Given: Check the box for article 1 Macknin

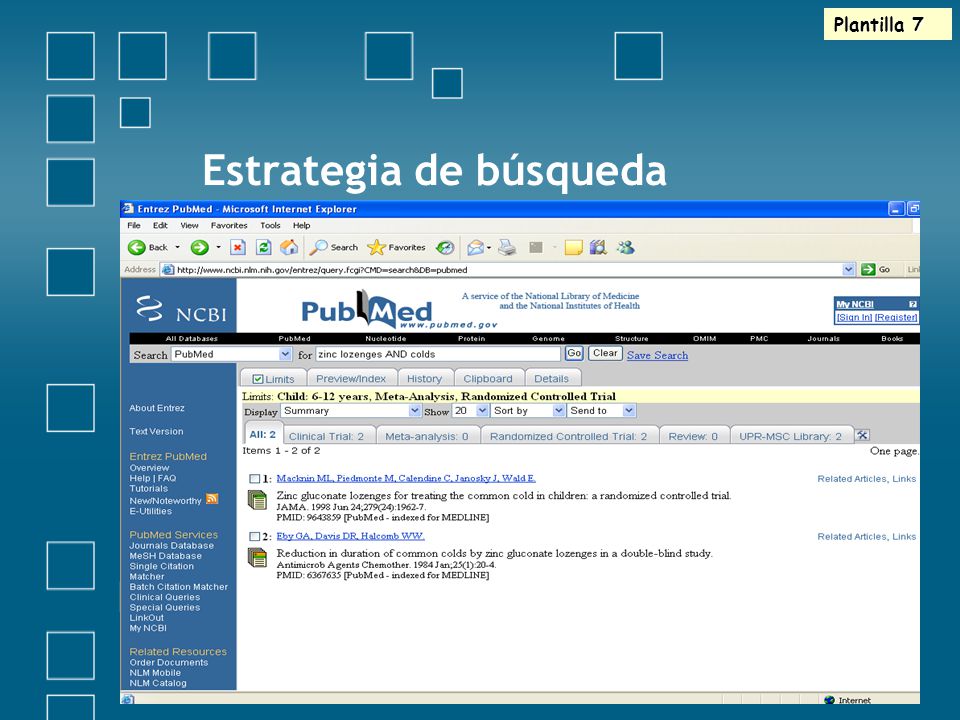Looking at the screenshot, I should click(255, 479).
